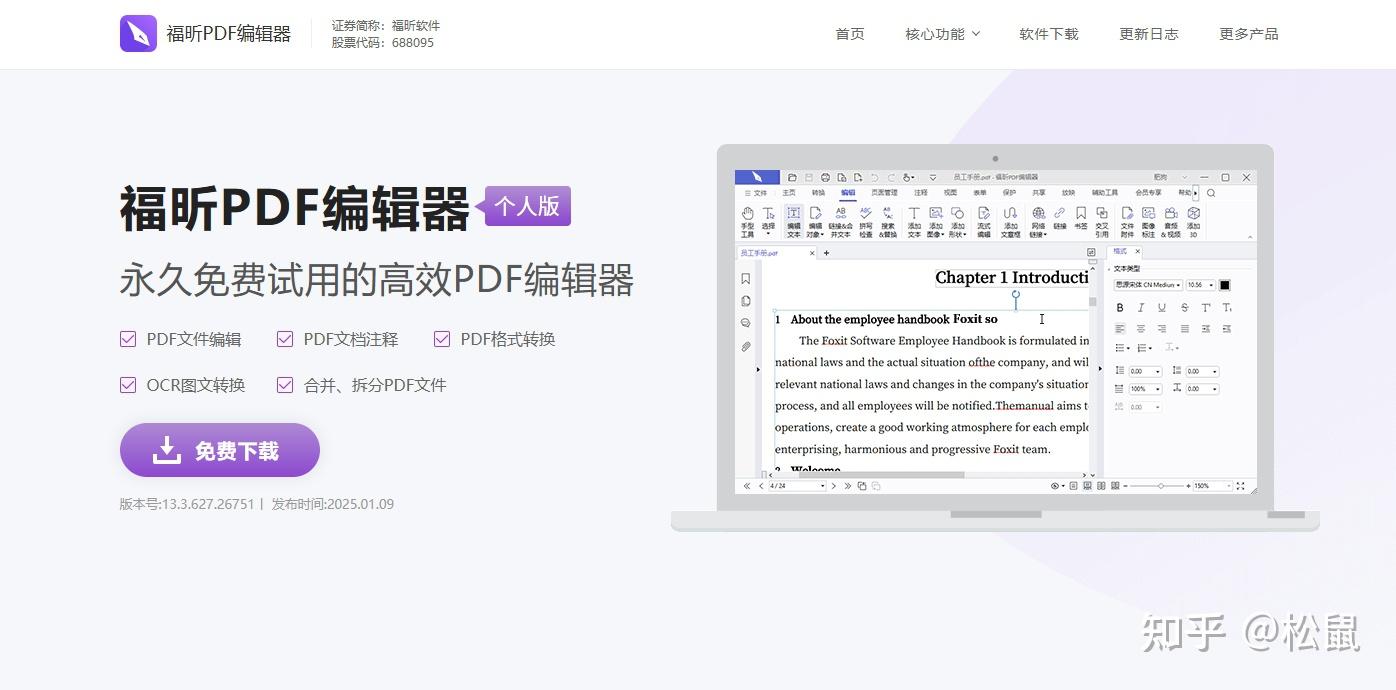1396x690 pixels.
Task: Open the Edit Object (编辑对象) dropdown
Action: tap(816, 221)
